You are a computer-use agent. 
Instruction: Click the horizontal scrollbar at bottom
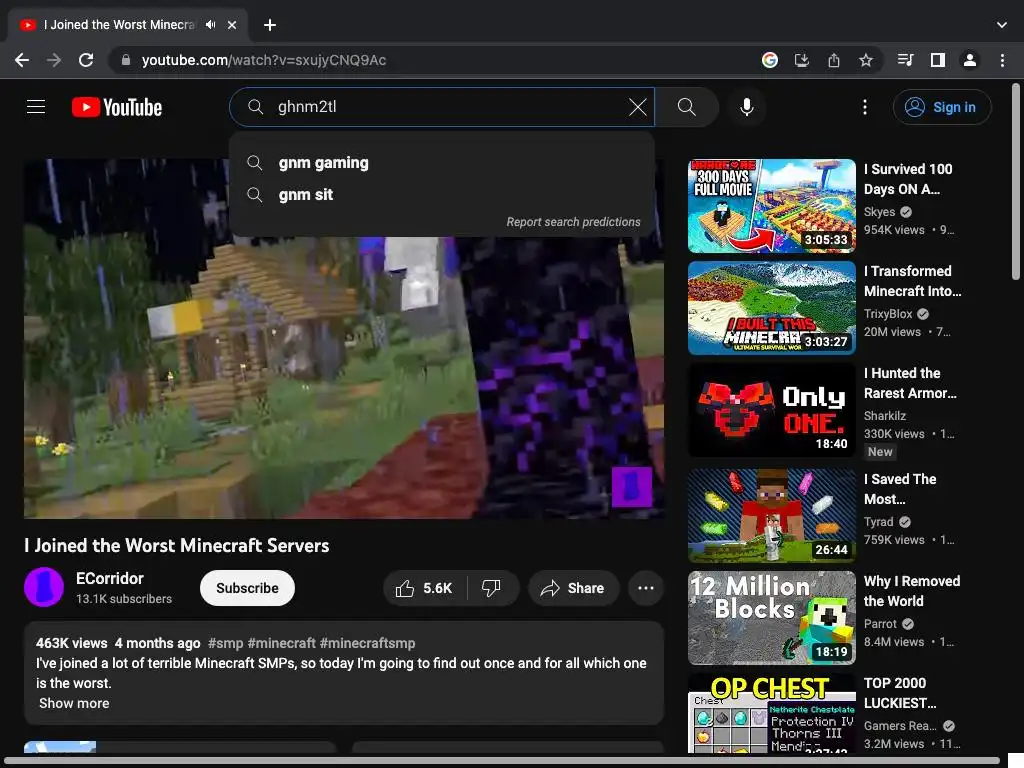tap(503, 761)
